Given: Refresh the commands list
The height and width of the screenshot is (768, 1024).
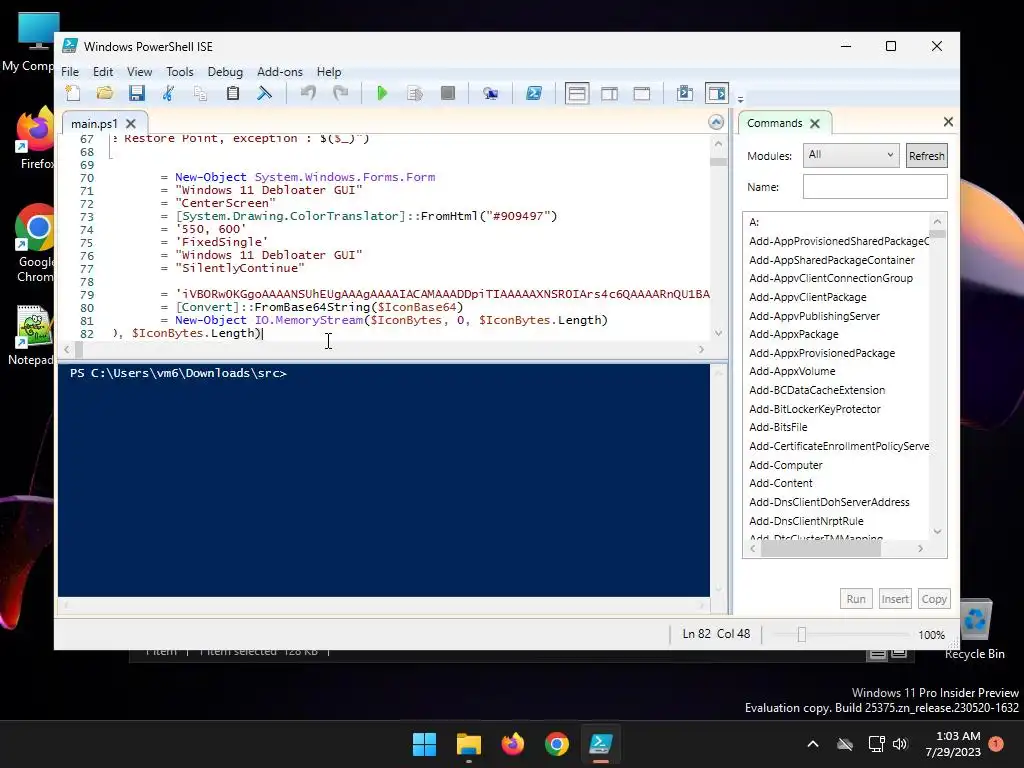Looking at the screenshot, I should pos(926,155).
